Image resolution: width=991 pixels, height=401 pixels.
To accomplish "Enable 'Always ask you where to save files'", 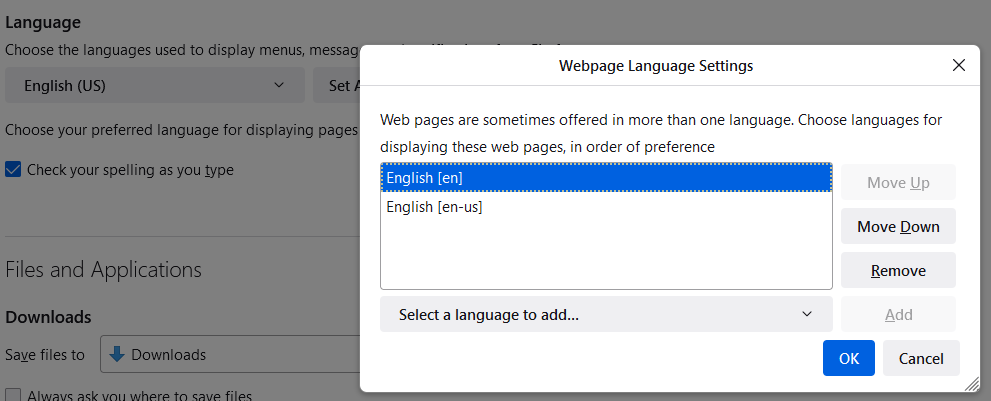I will [14, 395].
